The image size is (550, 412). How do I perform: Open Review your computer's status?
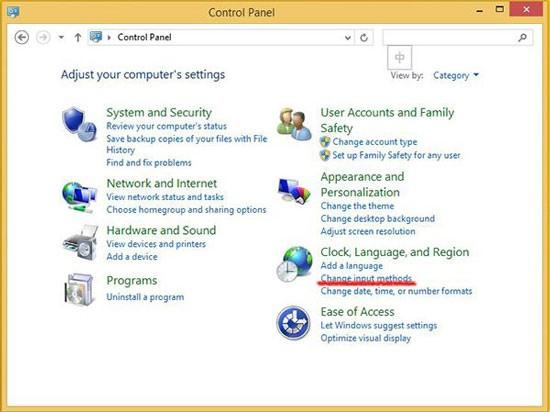pos(166,126)
